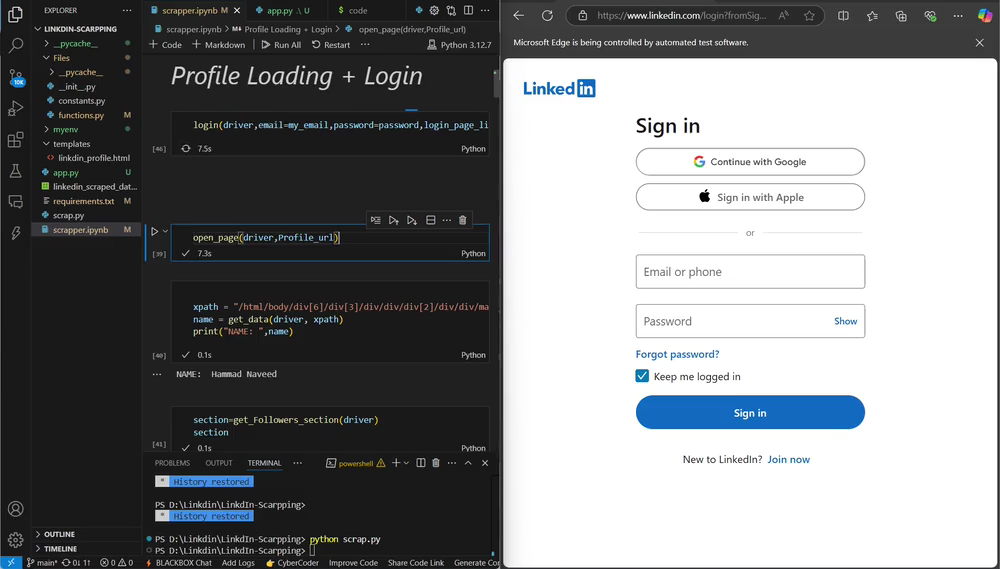Focus the Email or phone field
This screenshot has width=1000, height=569.
tap(750, 272)
